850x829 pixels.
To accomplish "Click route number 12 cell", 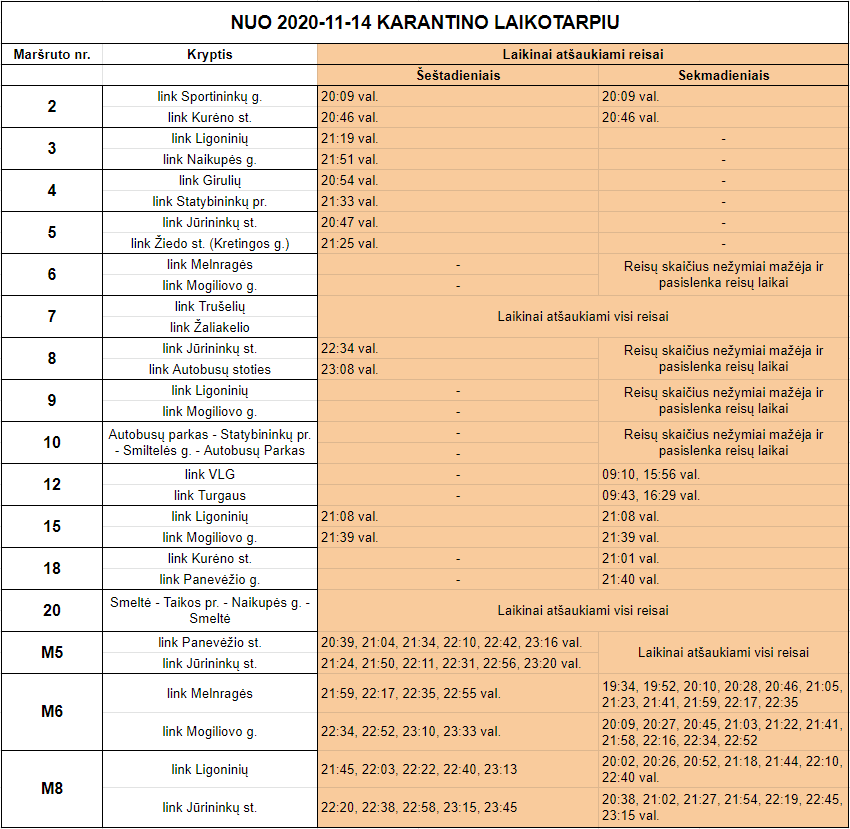I will [52, 485].
